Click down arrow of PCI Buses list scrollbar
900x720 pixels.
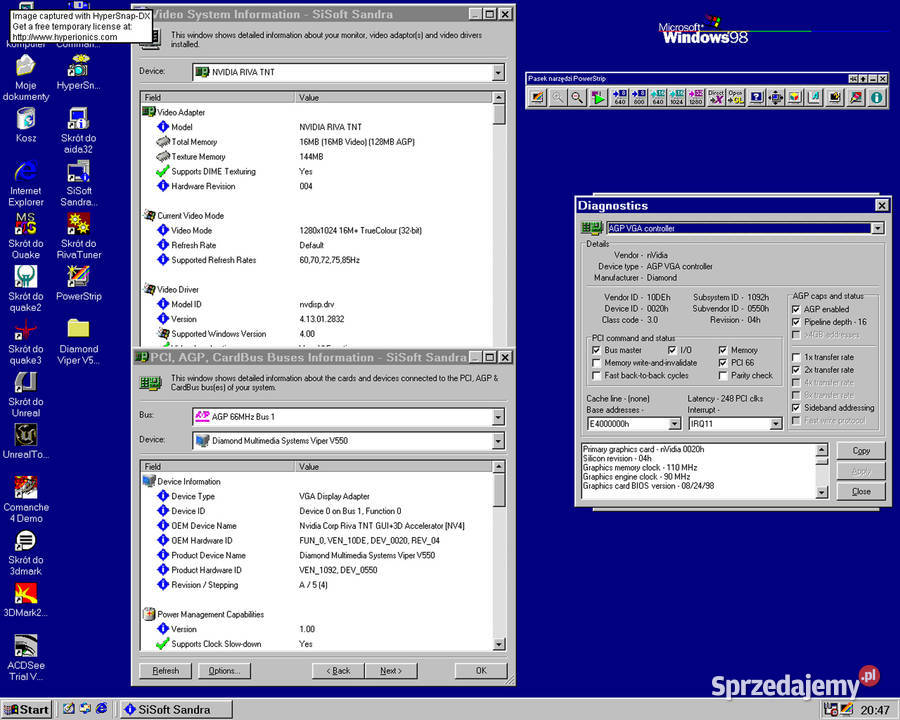coord(499,644)
